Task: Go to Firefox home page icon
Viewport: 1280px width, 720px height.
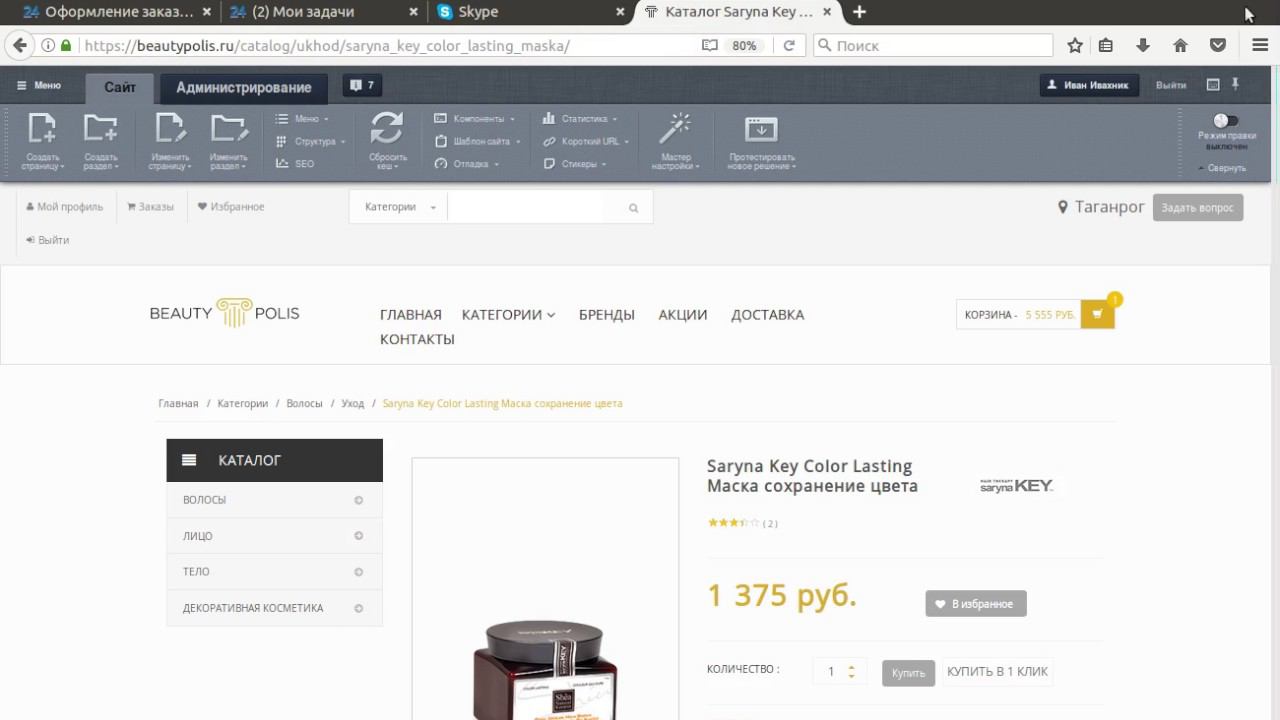Action: click(x=1181, y=45)
